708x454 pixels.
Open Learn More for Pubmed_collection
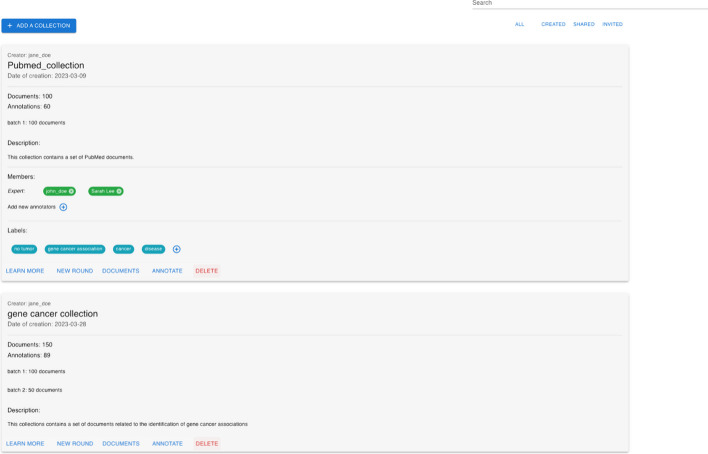click(x=25, y=270)
